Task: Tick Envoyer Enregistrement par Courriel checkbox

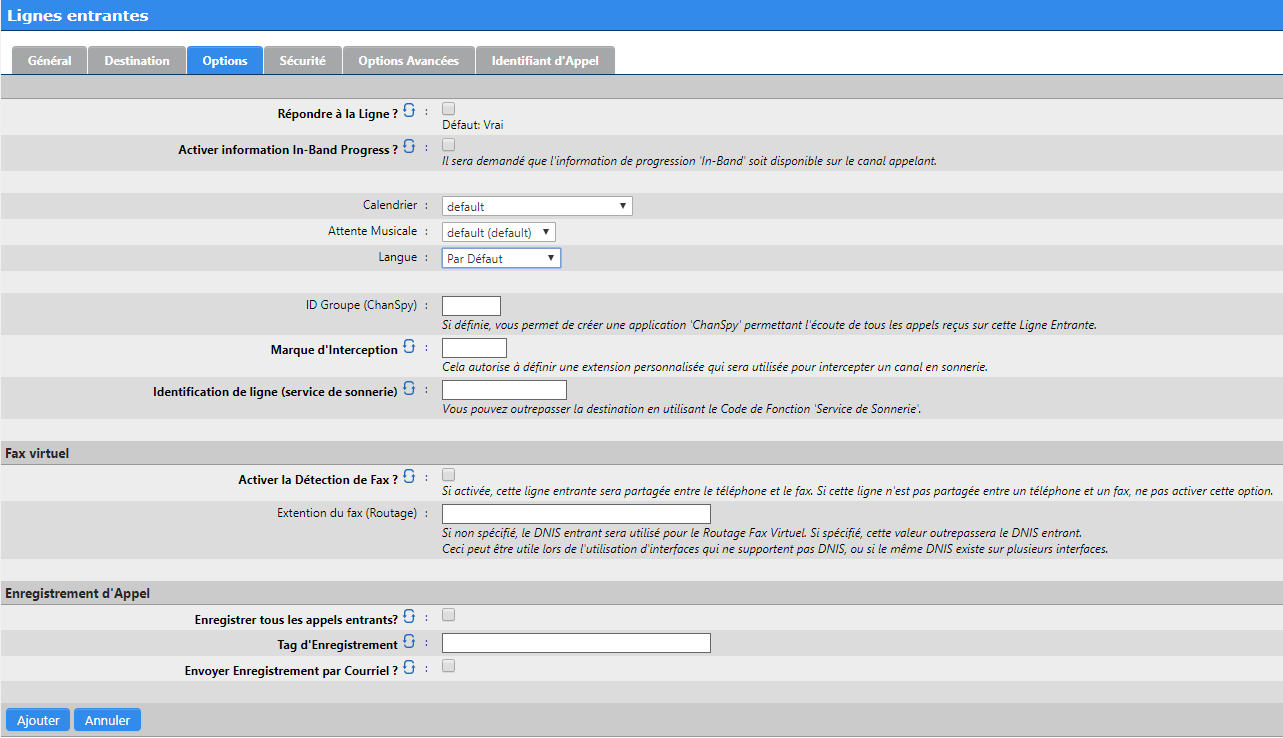Action: 449,666
